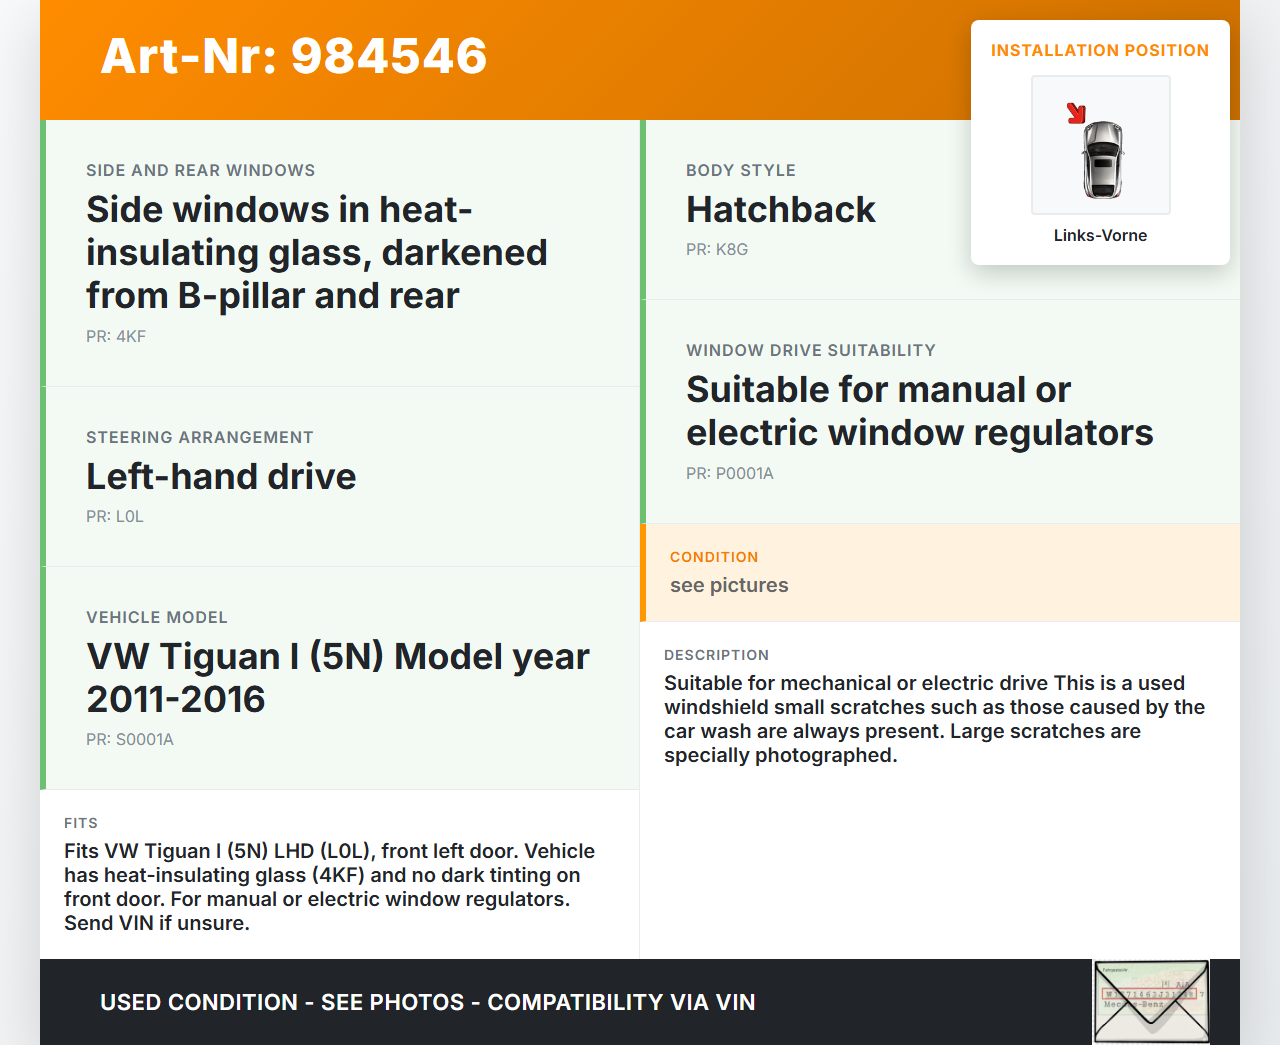Viewport: 1280px width, 1046px height.
Task: Click the Fits compatibility paragraph
Action: (x=329, y=887)
